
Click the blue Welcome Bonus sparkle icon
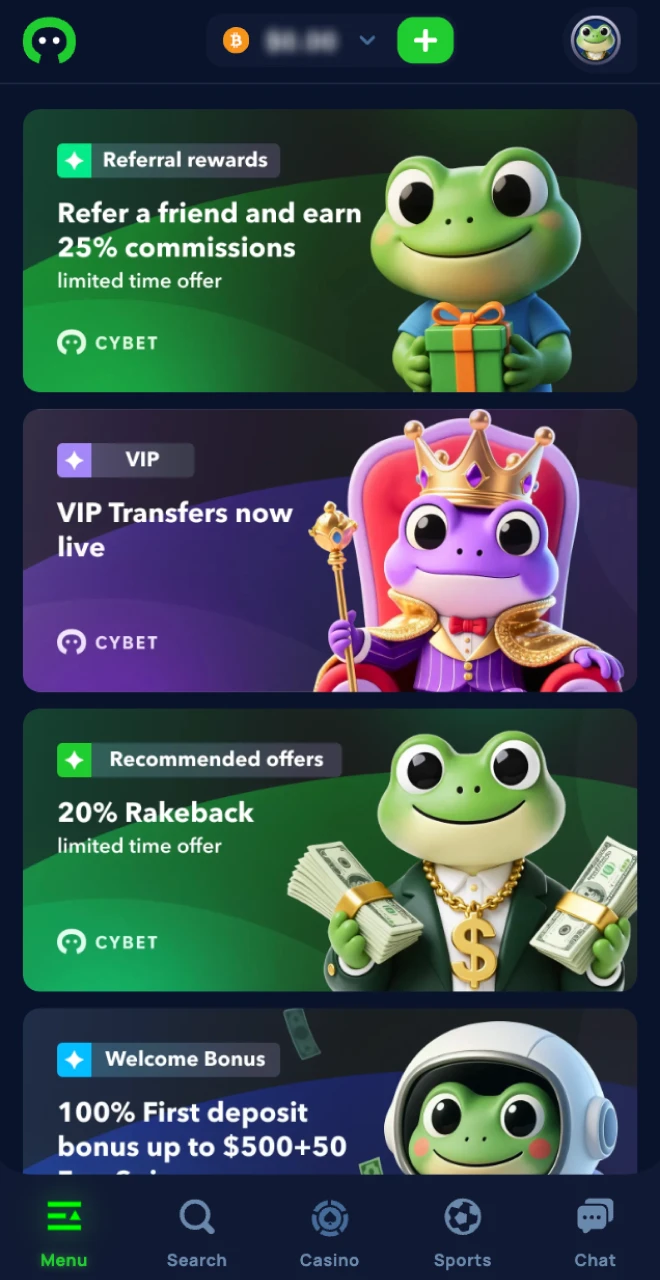tap(74, 1059)
